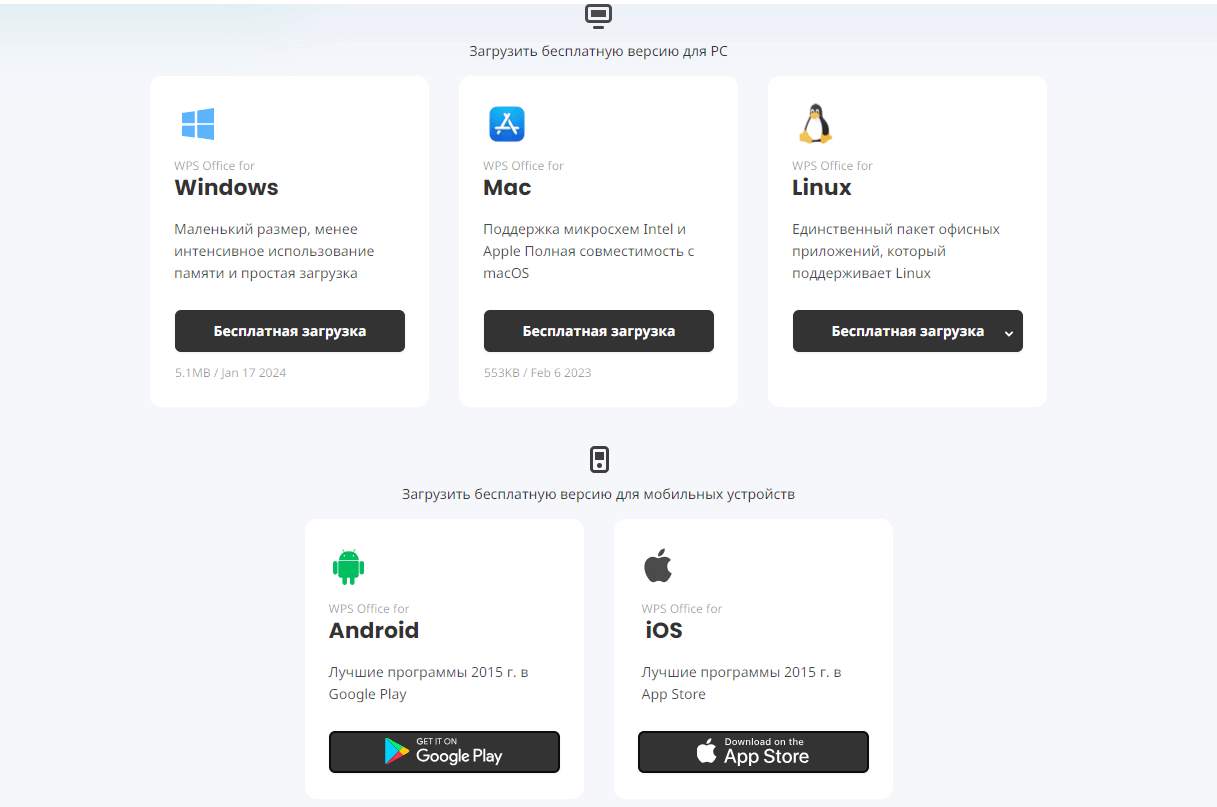
Task: Click the 5.1MB / Jan 17 2024 text
Action: point(231,373)
